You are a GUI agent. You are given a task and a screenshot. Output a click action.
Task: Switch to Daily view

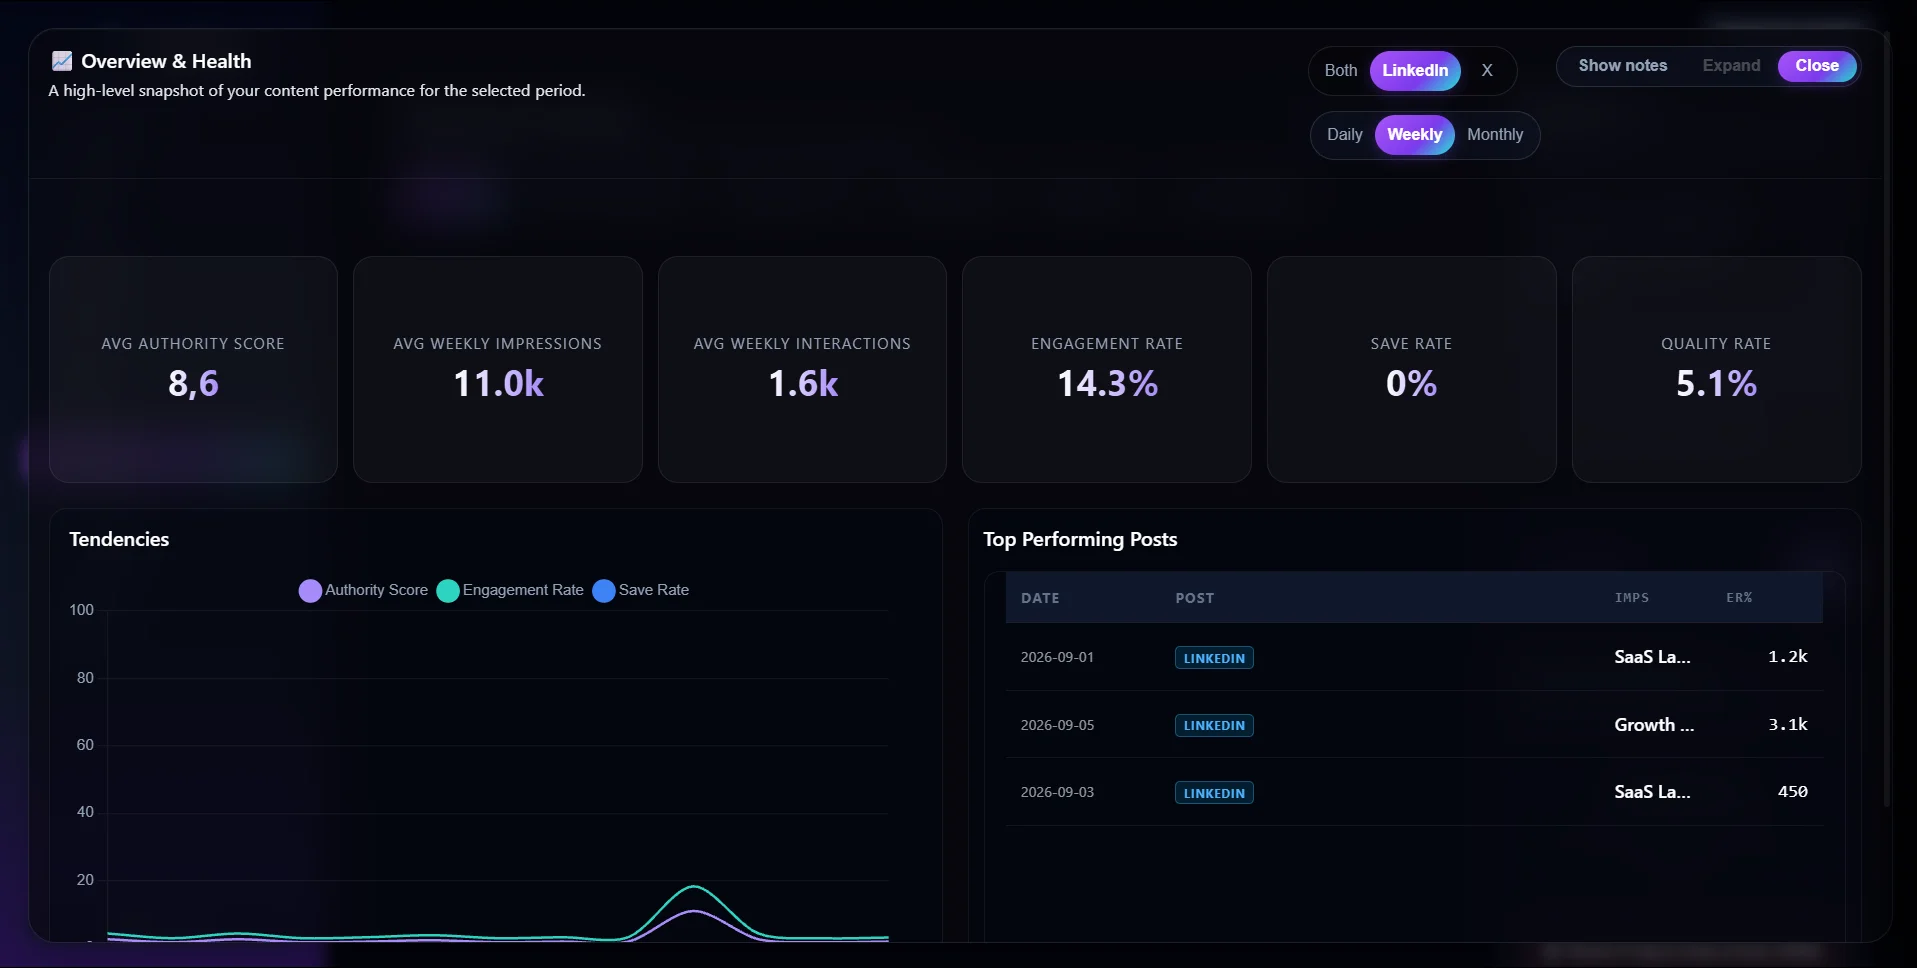[1344, 135]
